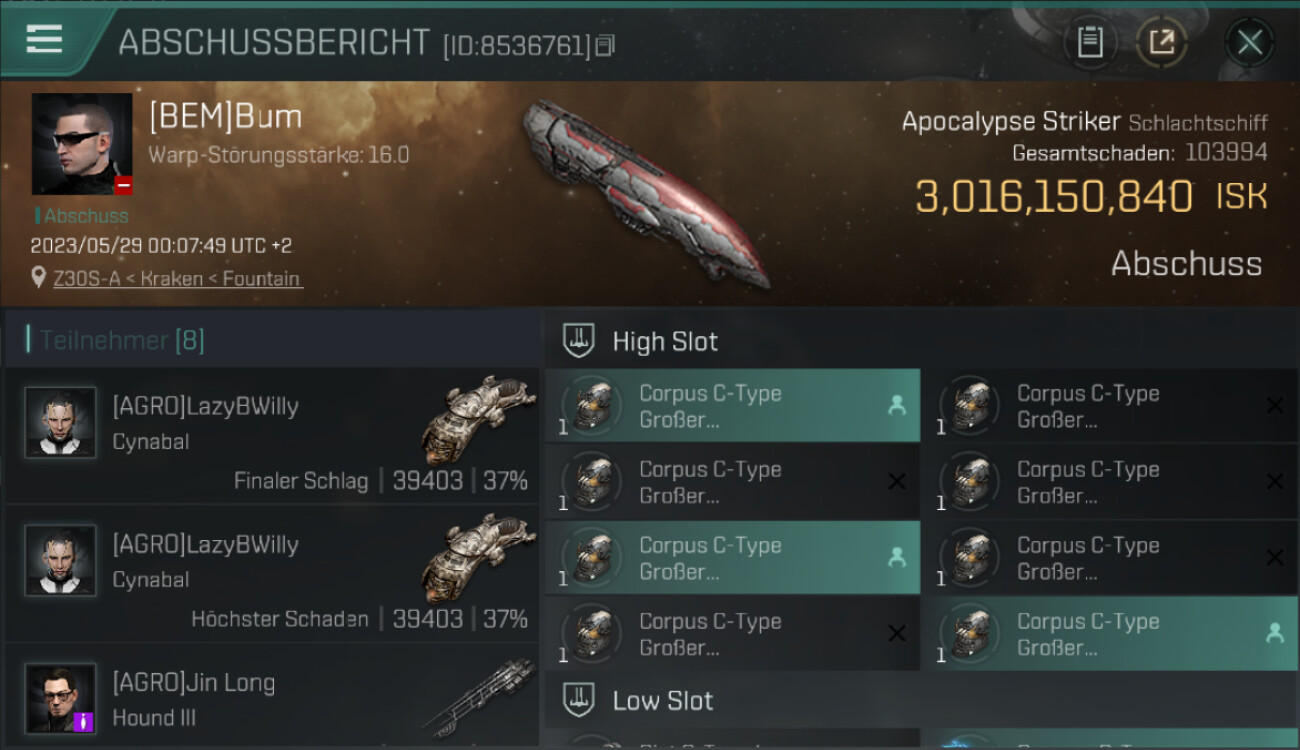Click the share export icon
This screenshot has width=1300, height=750.
point(1161,42)
